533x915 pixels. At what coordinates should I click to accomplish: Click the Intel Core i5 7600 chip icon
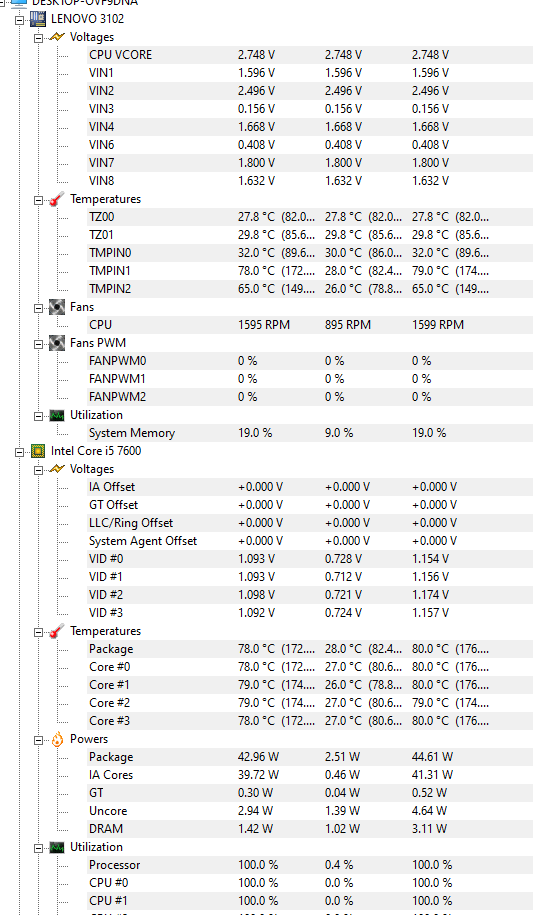pyautogui.click(x=38, y=451)
